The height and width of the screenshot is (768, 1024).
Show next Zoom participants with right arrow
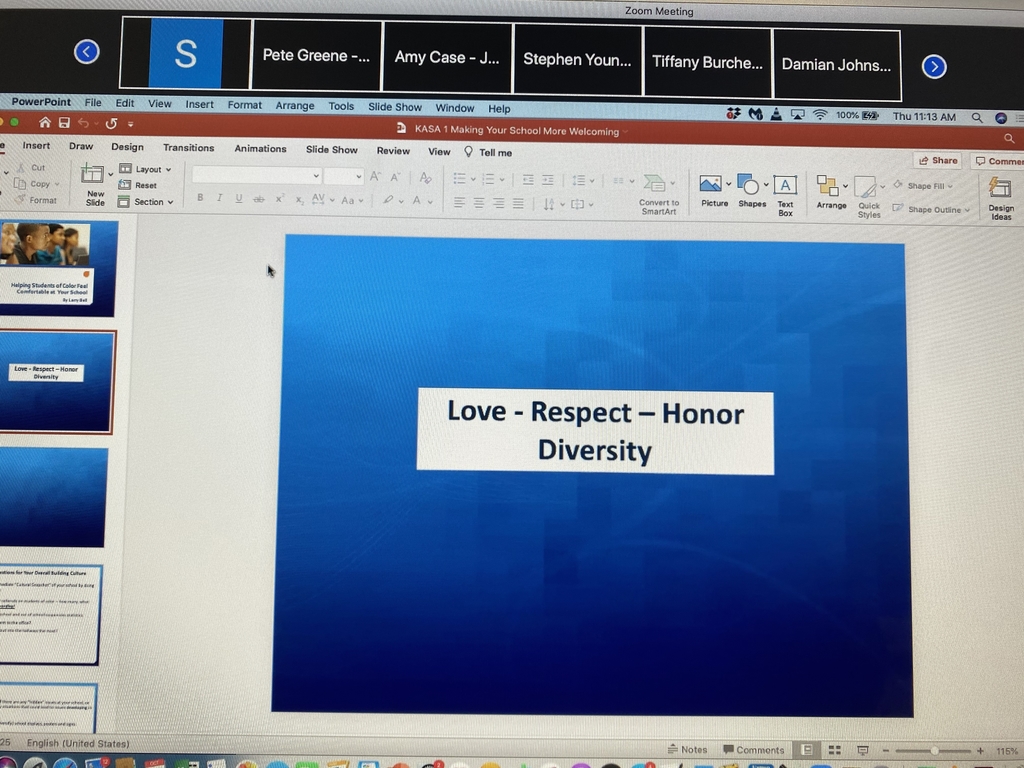click(x=934, y=66)
